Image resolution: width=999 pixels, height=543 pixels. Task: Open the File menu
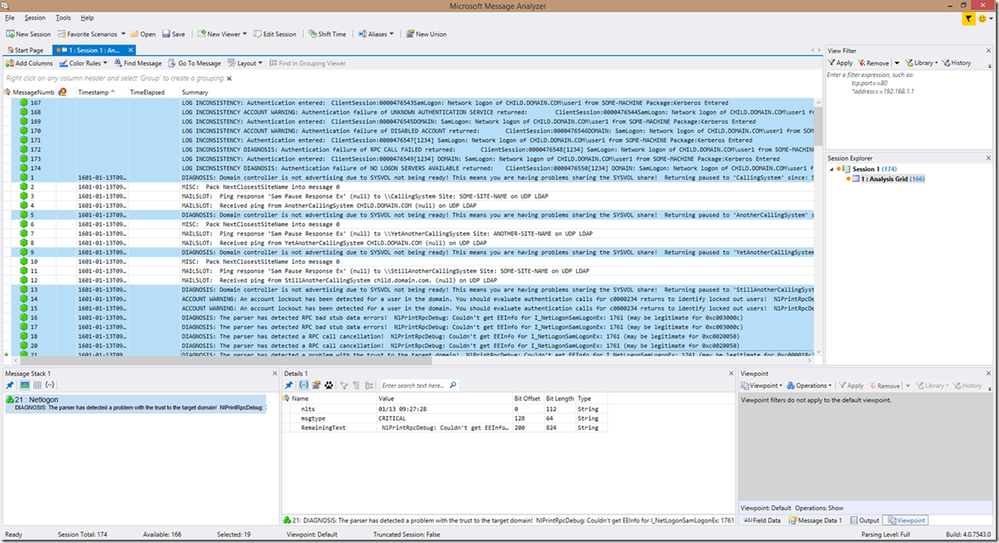(x=10, y=18)
